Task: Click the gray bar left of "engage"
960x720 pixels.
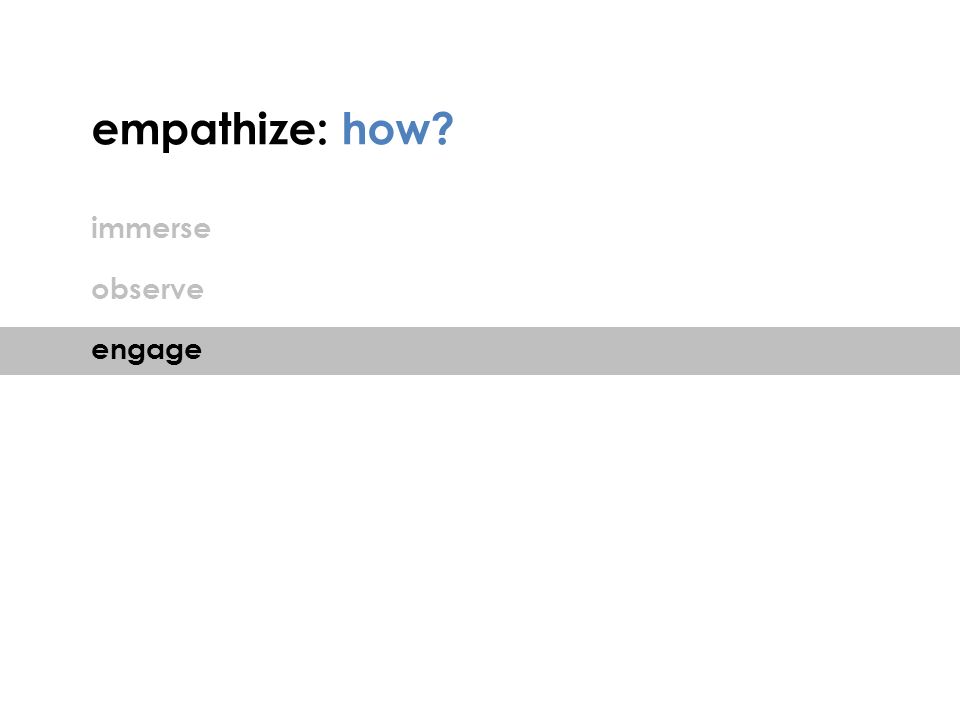Action: click(45, 351)
